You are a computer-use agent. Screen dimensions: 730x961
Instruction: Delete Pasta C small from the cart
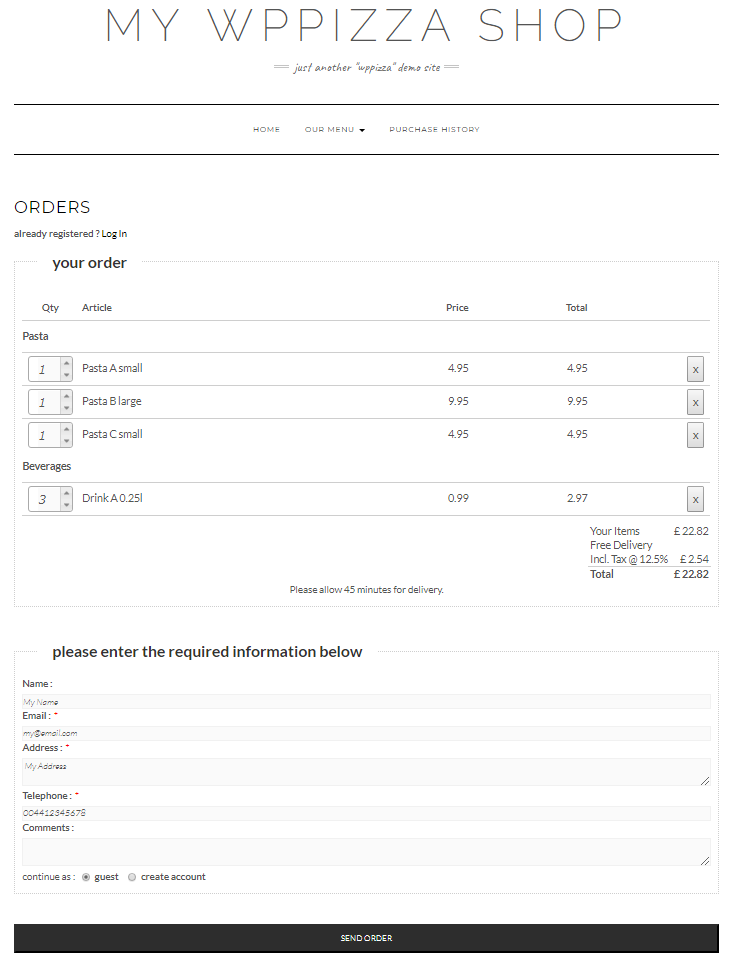[695, 435]
